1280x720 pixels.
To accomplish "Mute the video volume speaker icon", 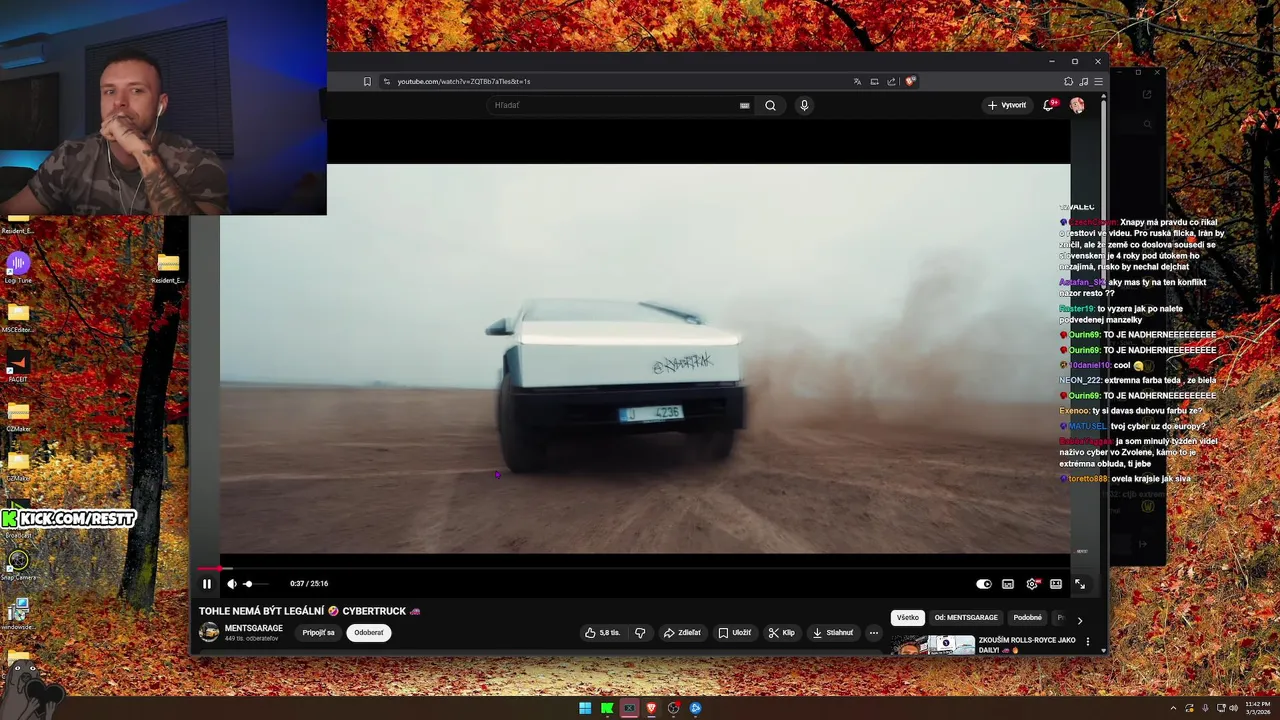I will (232, 584).
